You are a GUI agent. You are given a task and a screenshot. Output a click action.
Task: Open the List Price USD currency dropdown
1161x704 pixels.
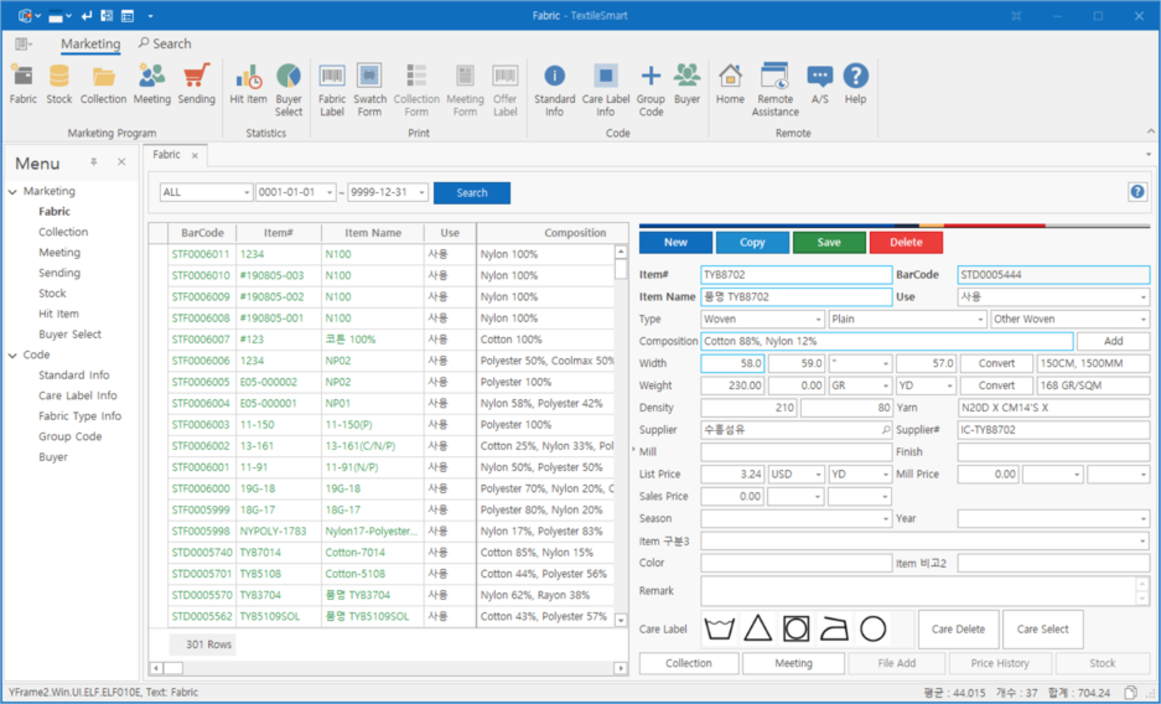[x=817, y=475]
